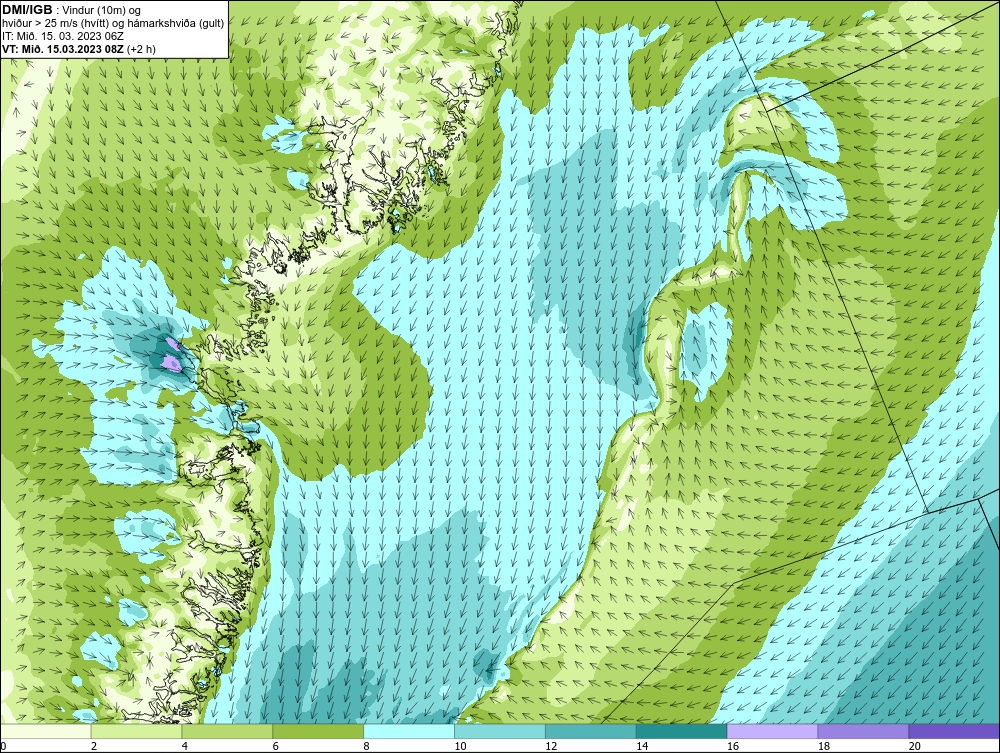Click the 0–2 m/s palest legend swatch
The width and height of the screenshot is (1000, 753).
tap(46, 731)
